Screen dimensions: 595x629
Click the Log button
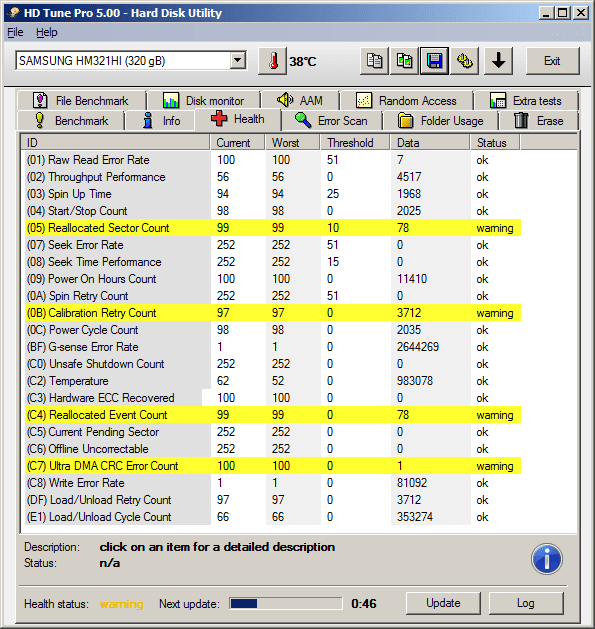(526, 603)
